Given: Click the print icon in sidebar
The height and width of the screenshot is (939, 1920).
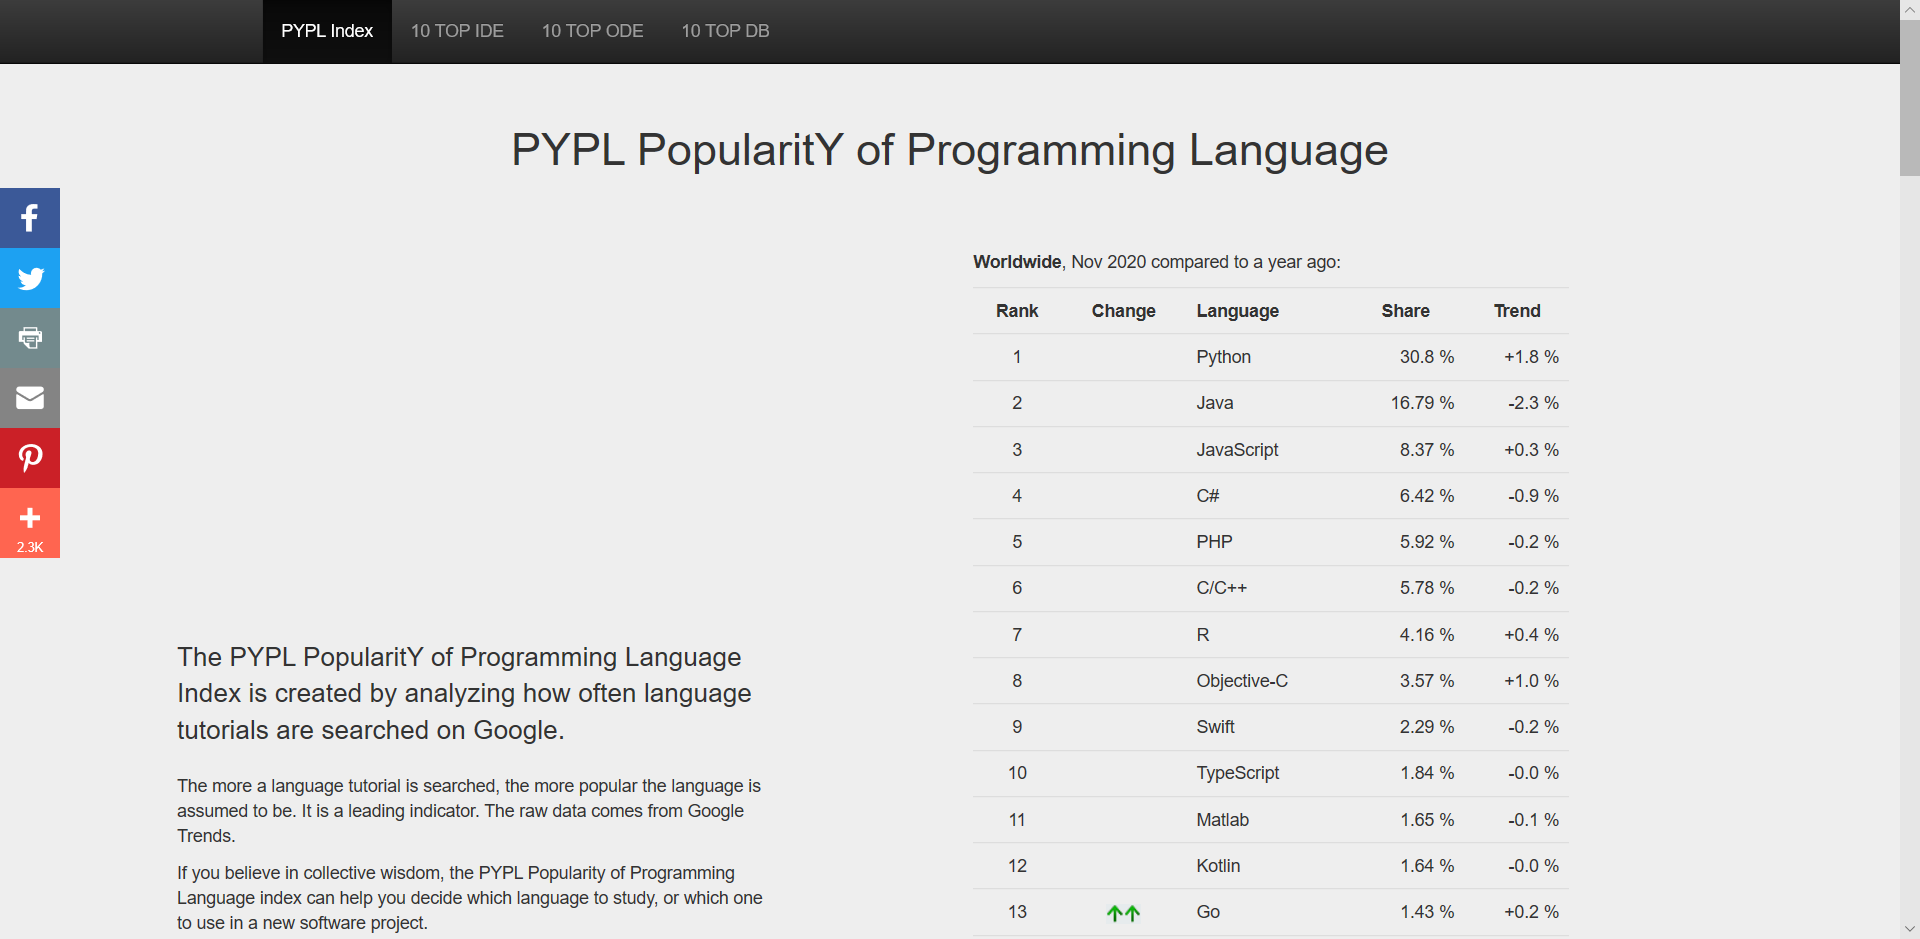Looking at the screenshot, I should [x=30, y=338].
